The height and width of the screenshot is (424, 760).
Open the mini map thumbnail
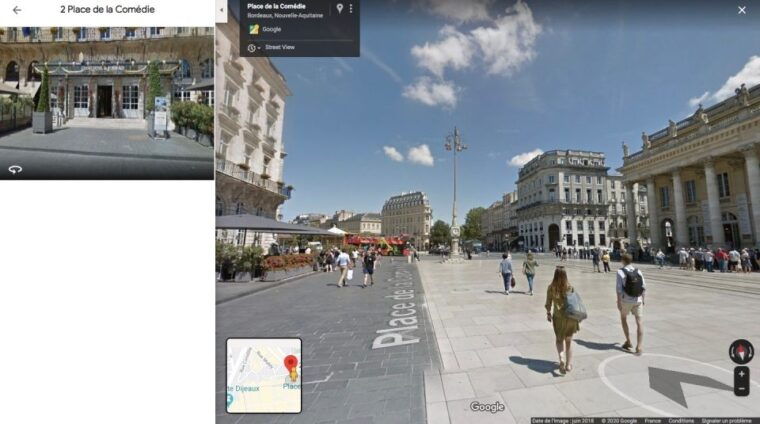(x=263, y=375)
